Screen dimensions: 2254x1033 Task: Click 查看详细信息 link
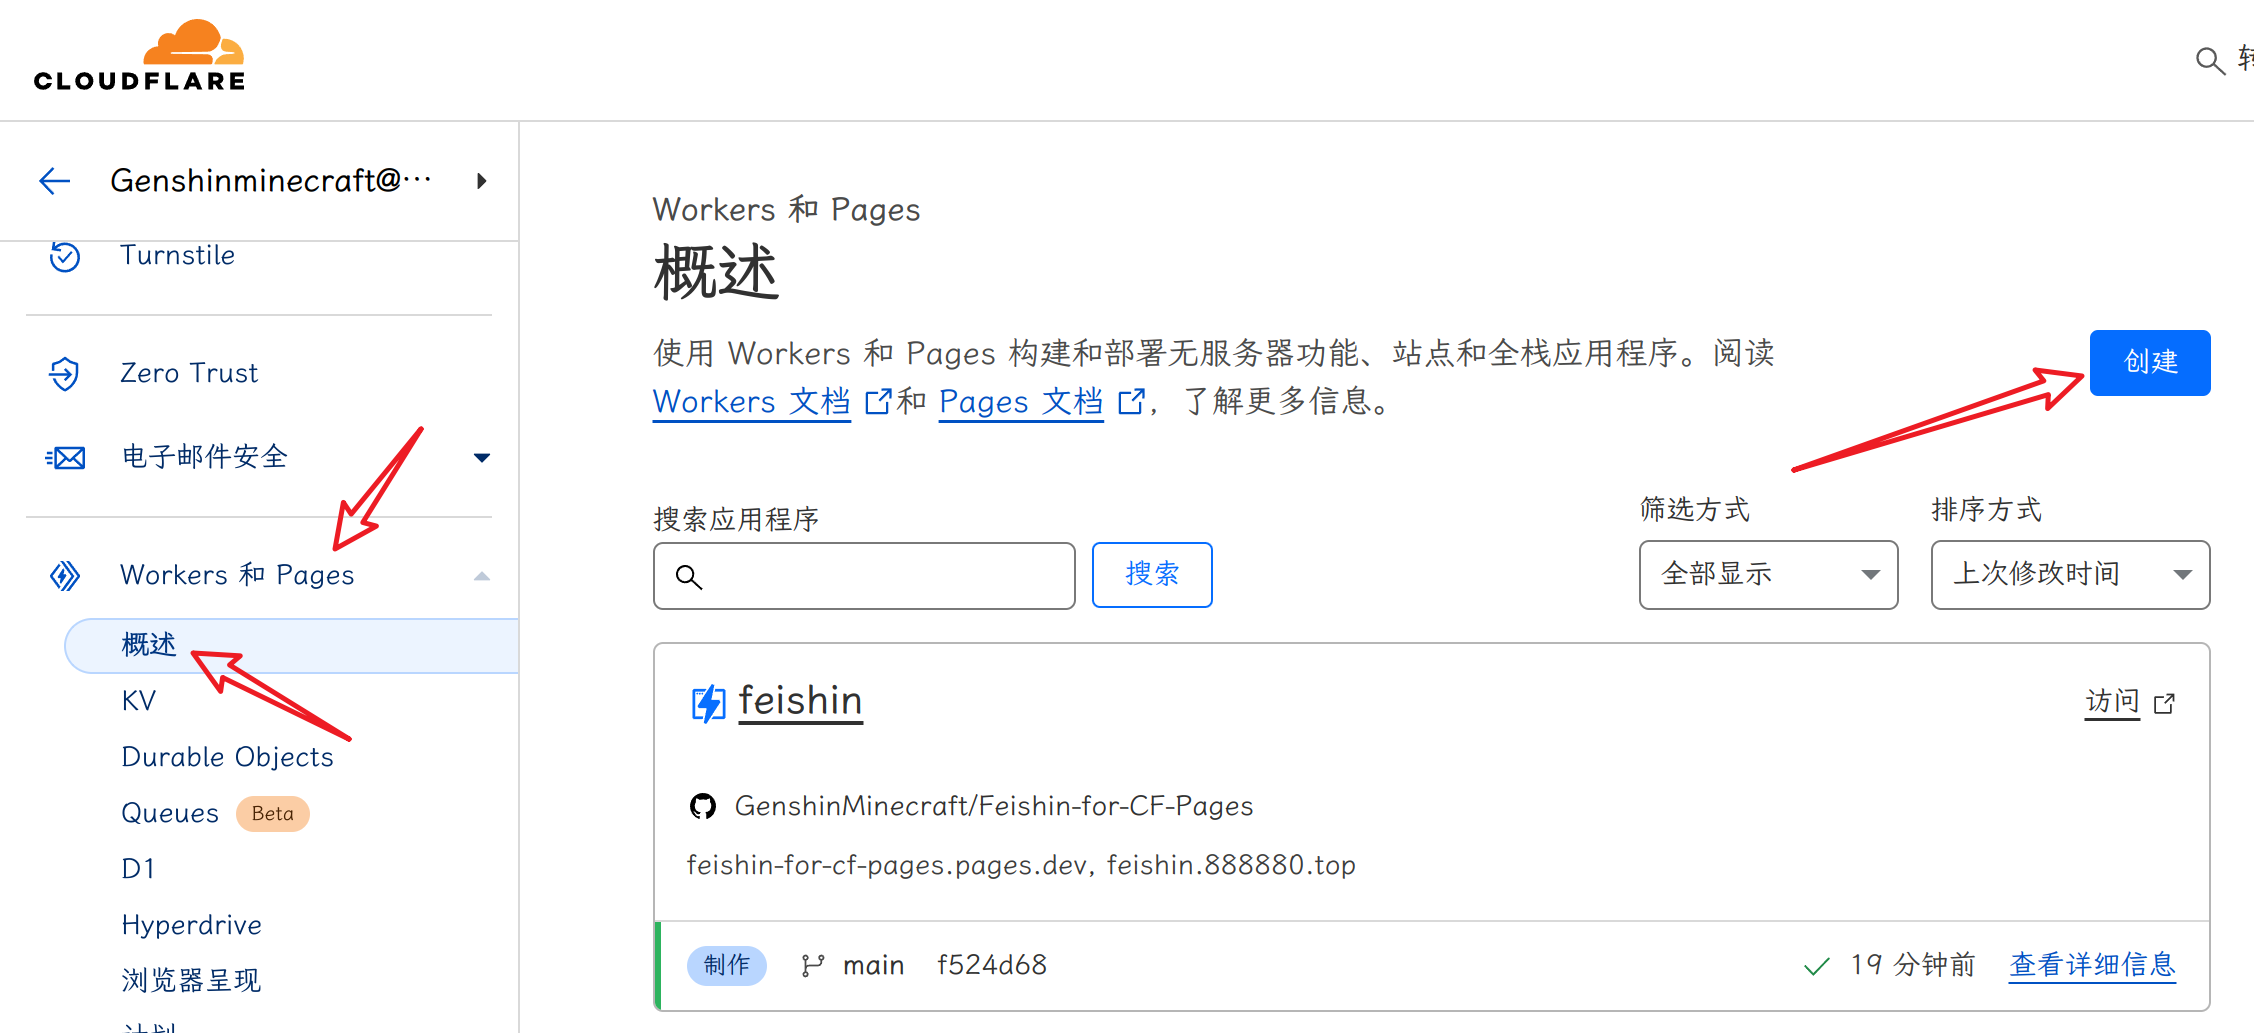point(2092,966)
